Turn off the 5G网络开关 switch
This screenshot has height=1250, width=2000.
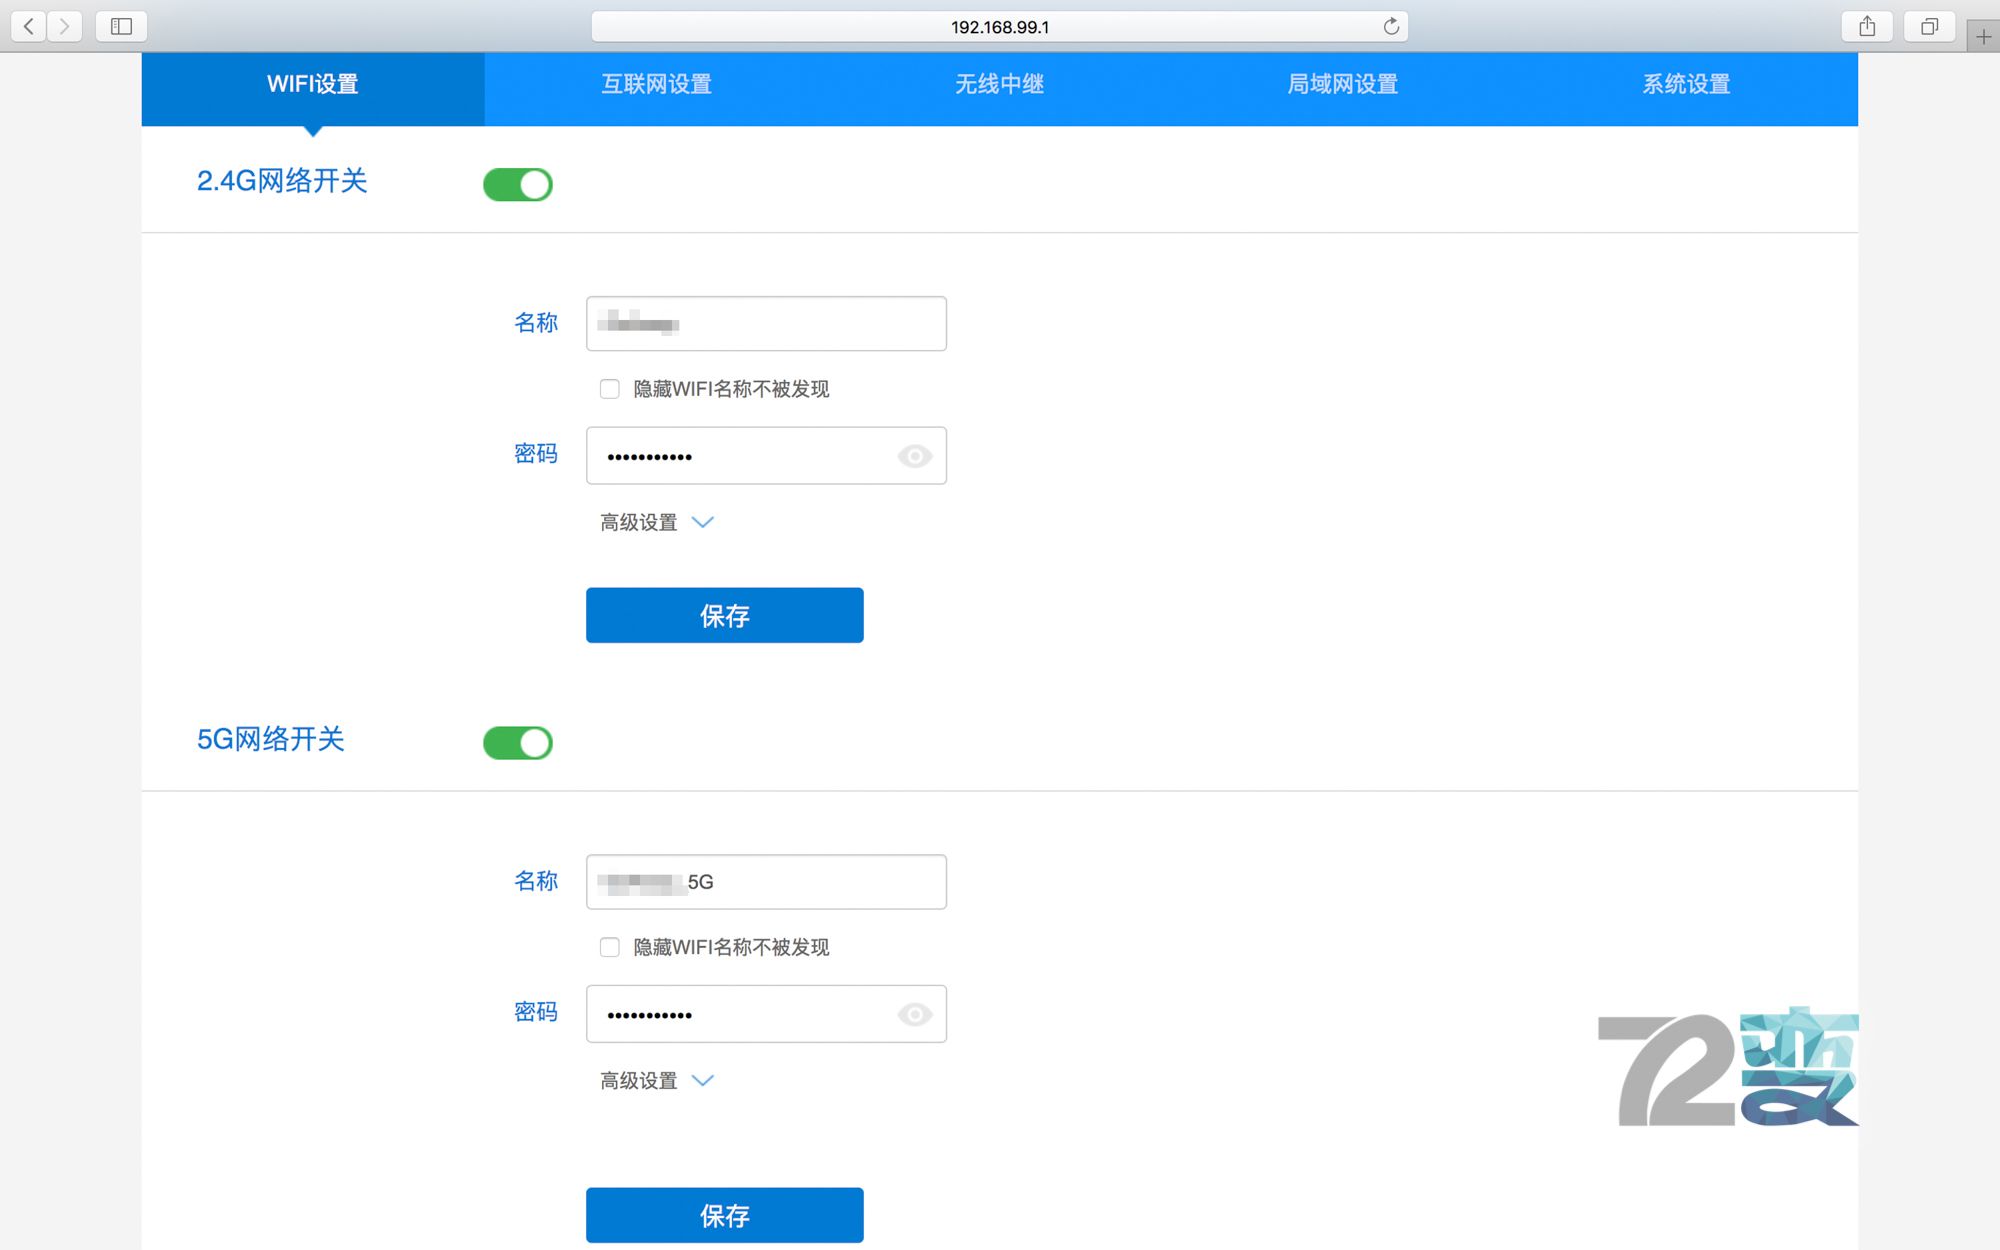[518, 742]
